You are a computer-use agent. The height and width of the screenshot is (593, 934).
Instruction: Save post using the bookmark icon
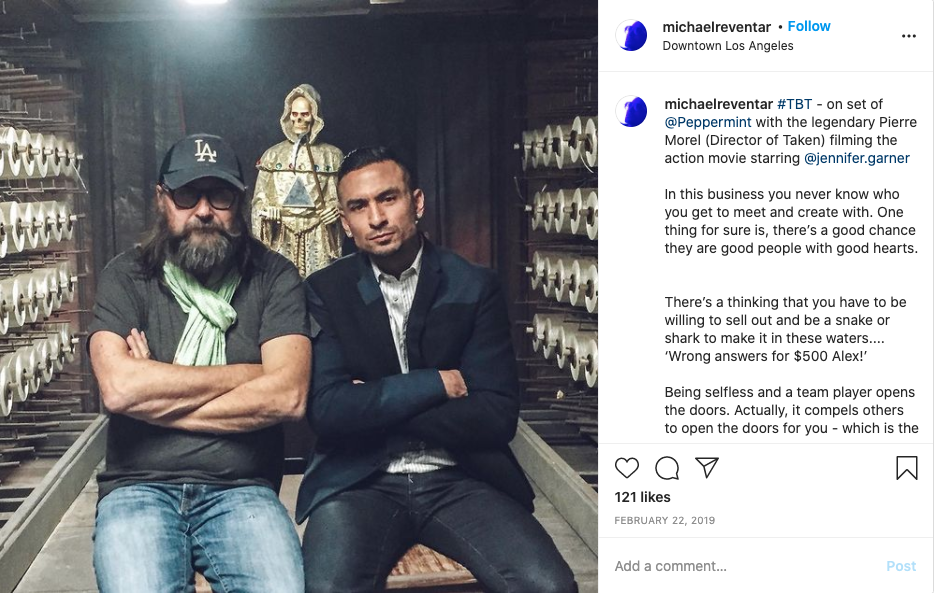906,468
